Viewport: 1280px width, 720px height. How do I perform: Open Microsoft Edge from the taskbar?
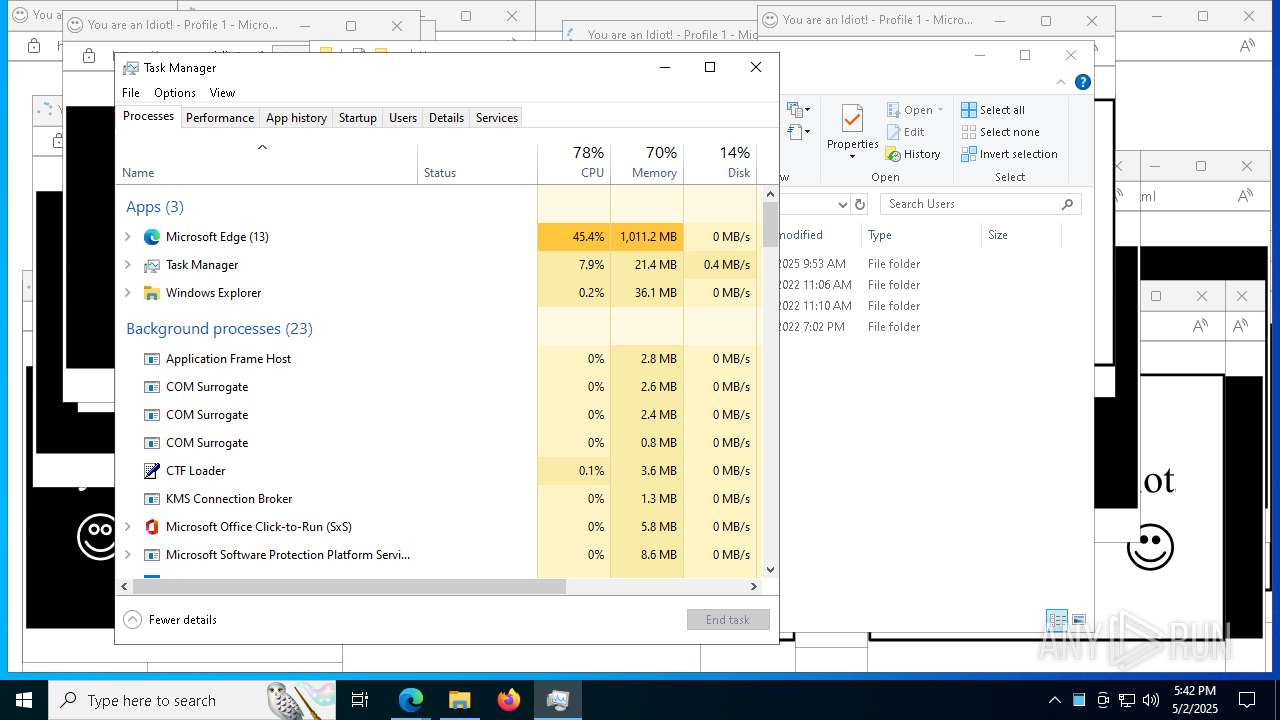pos(411,700)
